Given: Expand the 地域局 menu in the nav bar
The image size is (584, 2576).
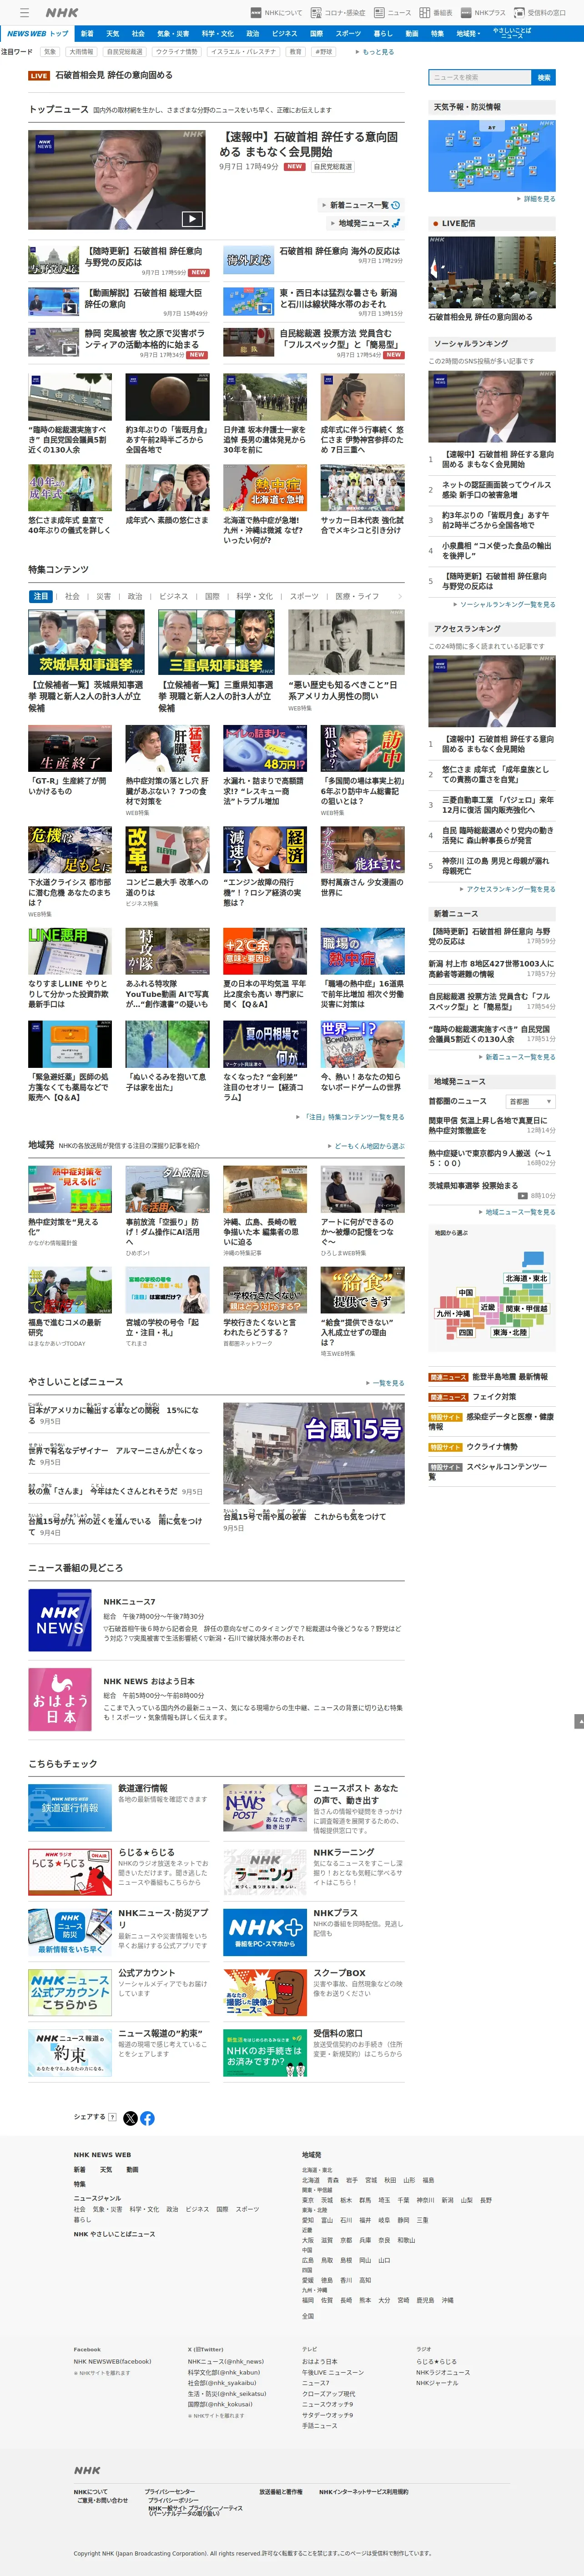Looking at the screenshot, I should [467, 33].
